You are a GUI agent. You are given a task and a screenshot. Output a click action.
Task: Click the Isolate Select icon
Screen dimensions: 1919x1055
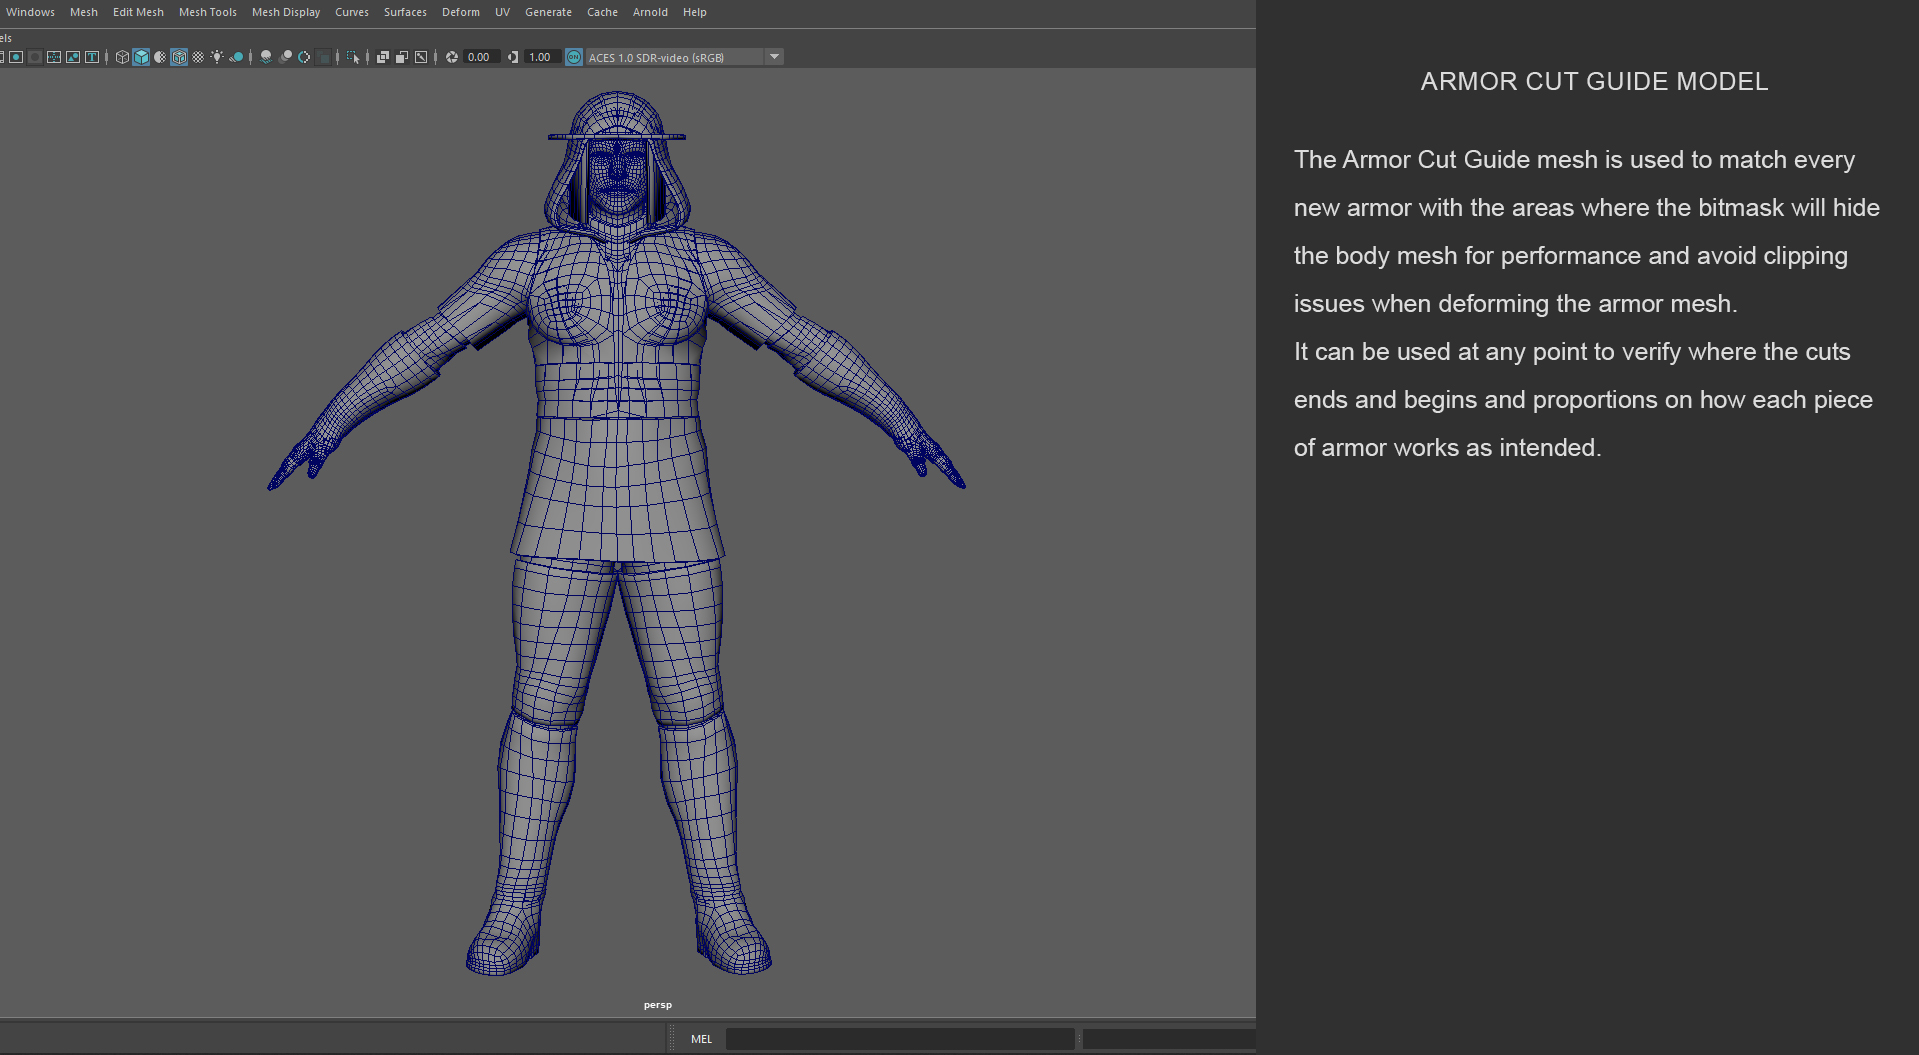tap(353, 57)
